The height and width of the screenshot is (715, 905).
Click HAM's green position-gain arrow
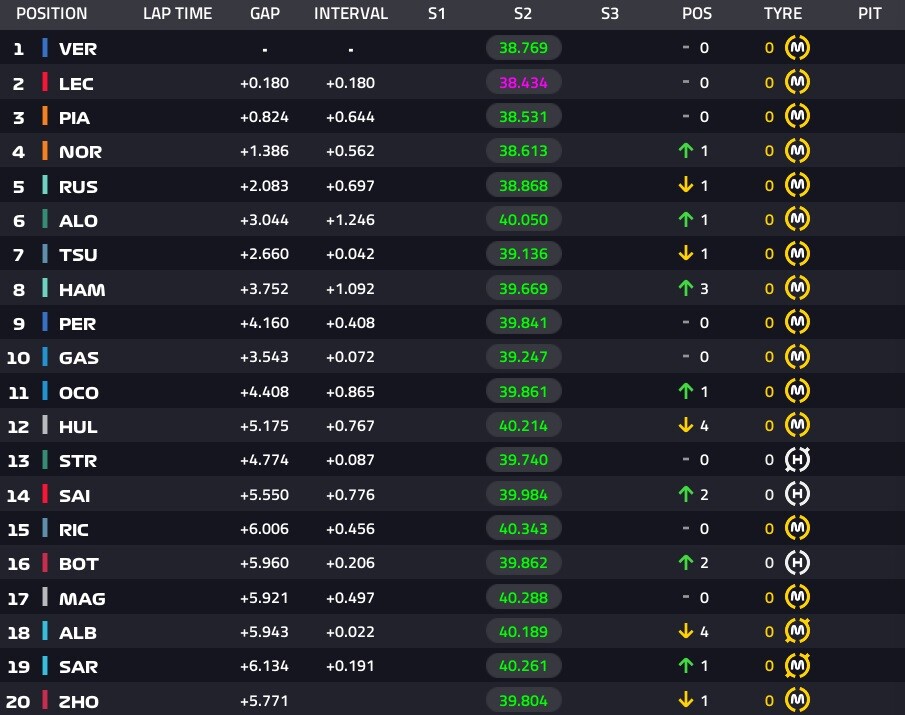[x=686, y=288]
